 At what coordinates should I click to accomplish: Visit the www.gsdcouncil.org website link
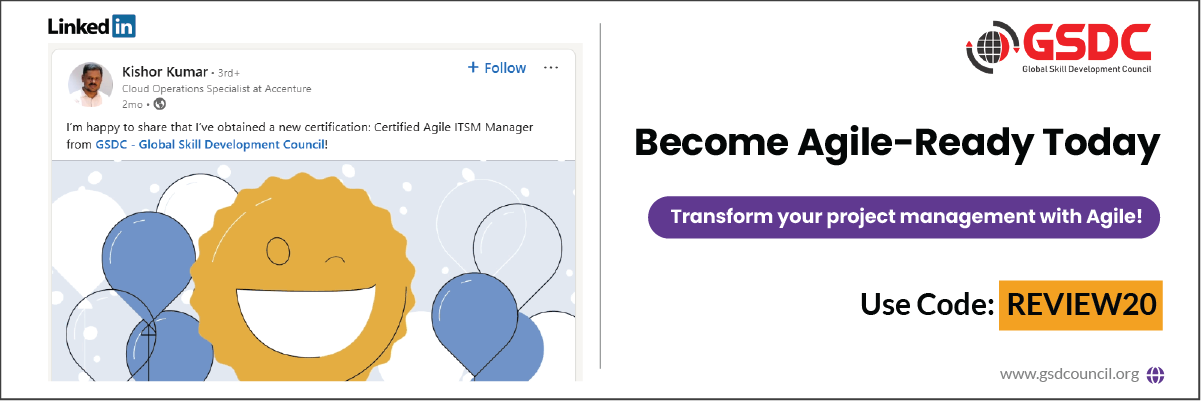coord(1070,375)
